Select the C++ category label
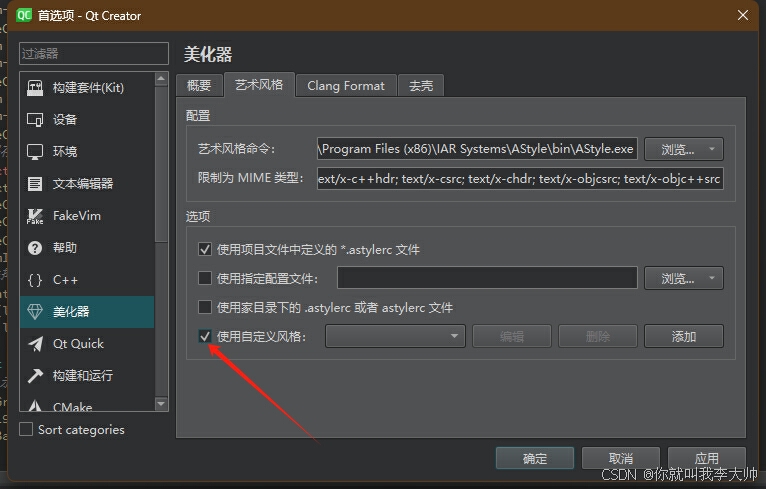This screenshot has height=489, width=766. [65, 280]
